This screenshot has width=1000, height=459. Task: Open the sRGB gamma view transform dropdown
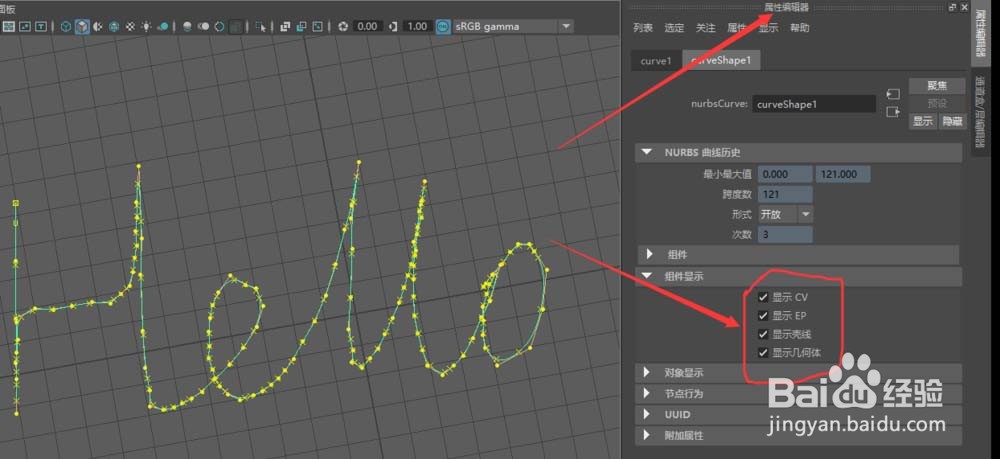pos(566,27)
